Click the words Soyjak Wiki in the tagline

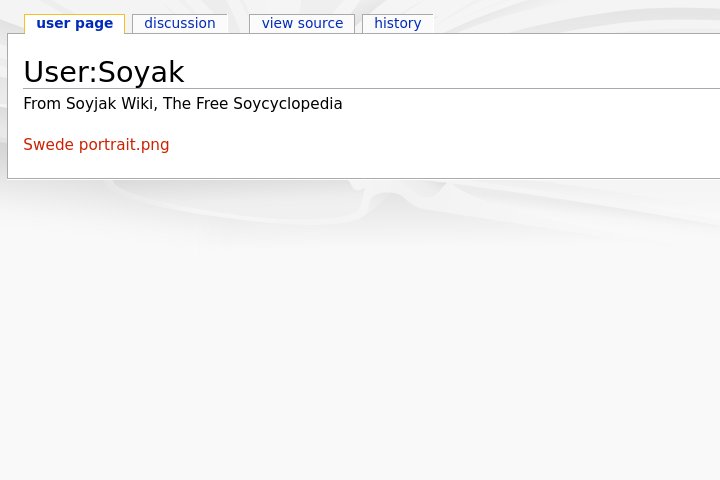112,104
